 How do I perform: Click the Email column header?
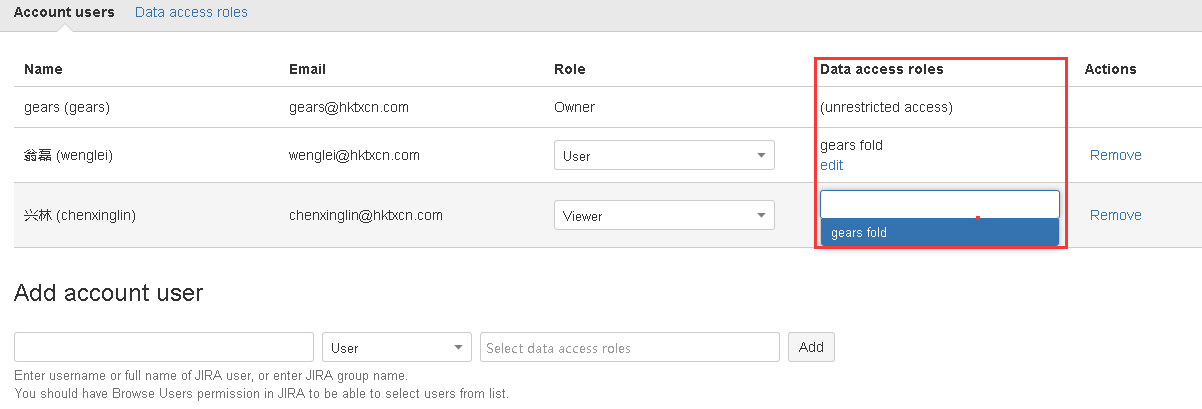point(307,69)
